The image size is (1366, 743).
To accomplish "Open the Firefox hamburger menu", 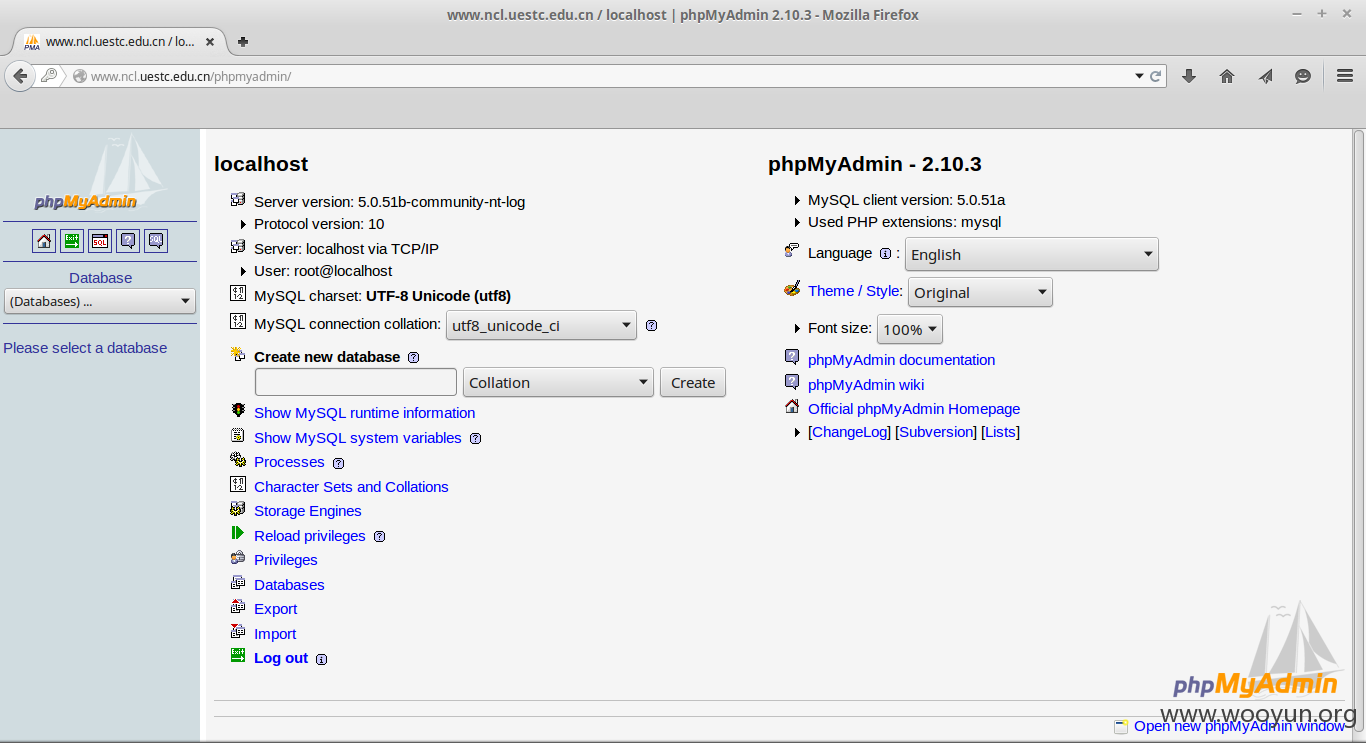I will tap(1345, 76).
